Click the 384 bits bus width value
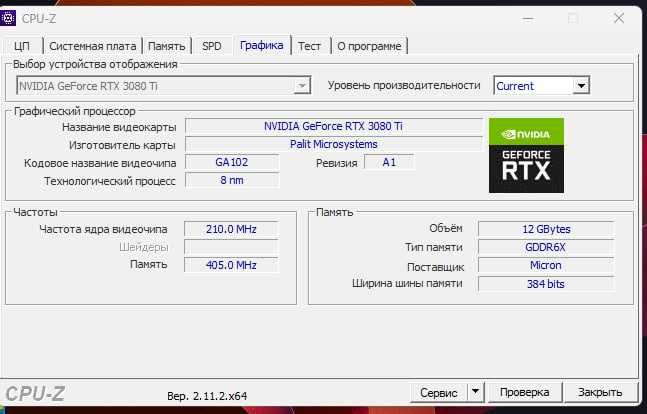Viewport: 647px width, 414px height. pyautogui.click(x=546, y=284)
